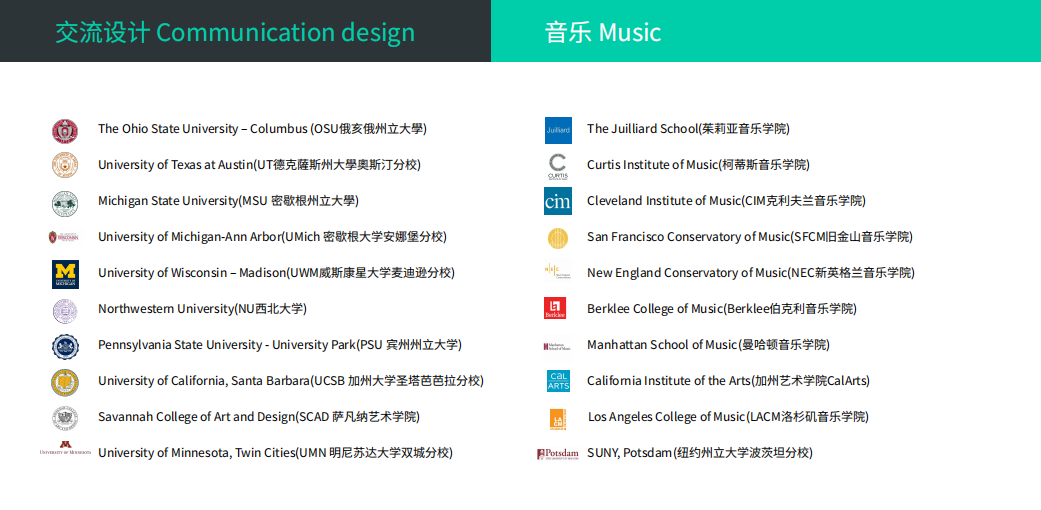Click the Curtis Institute logo
The image size is (1041, 510).
558,167
